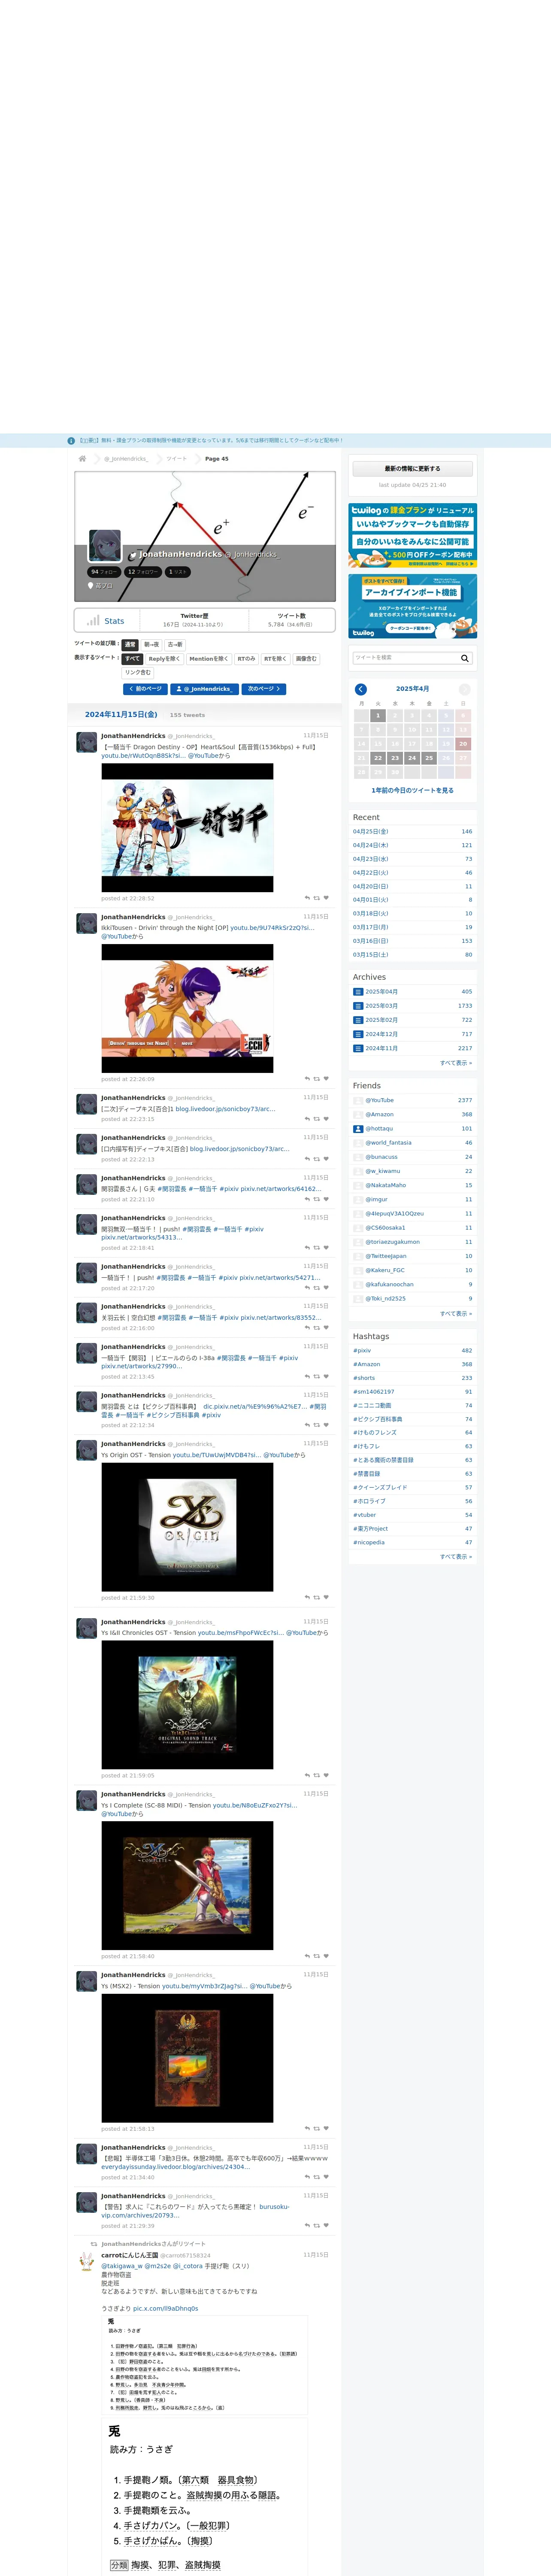The width and height of the screenshot is (551, 2576).
Task: Go to previous month in calendar
Action: click(x=361, y=689)
